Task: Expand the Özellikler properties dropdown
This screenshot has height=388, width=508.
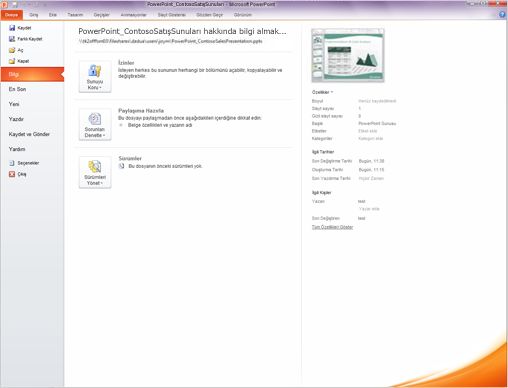Action: (322, 92)
